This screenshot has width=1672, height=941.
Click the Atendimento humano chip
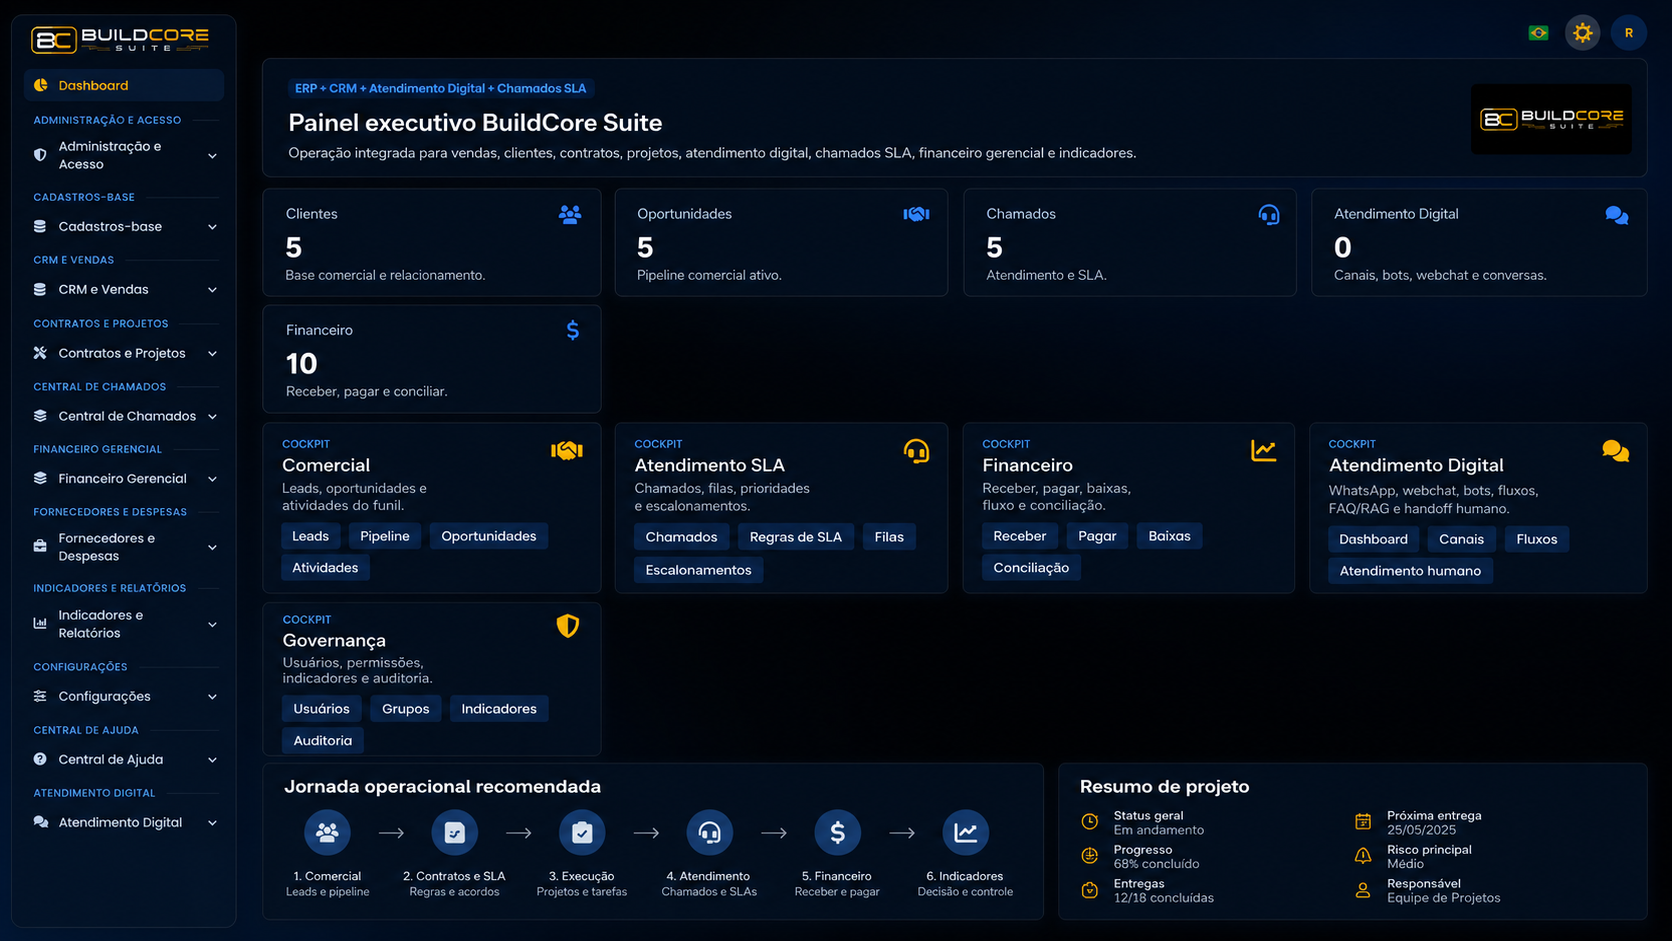(x=1410, y=571)
